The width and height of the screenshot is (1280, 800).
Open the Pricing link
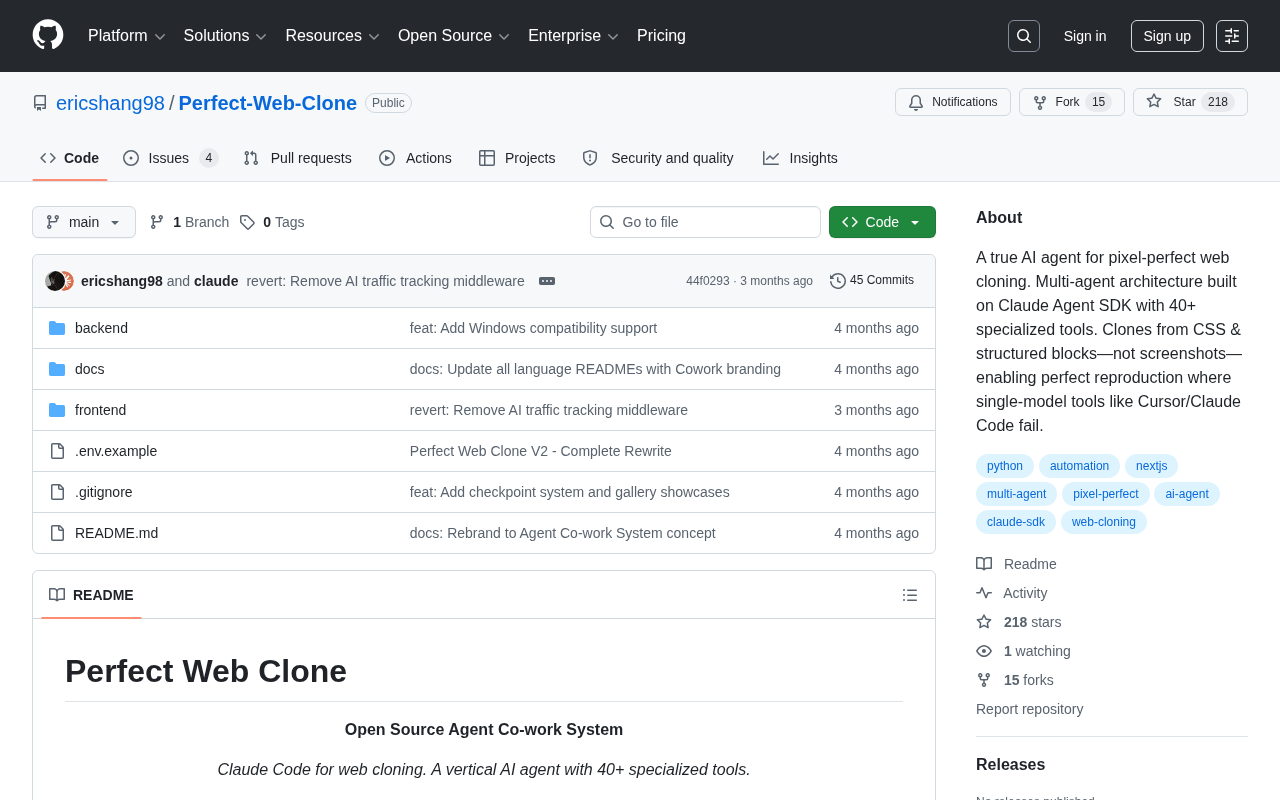coord(661,36)
